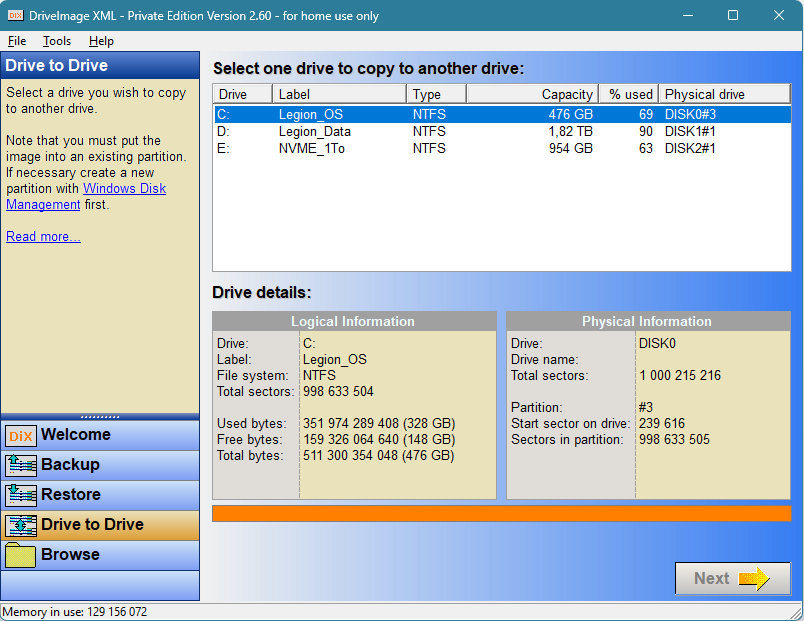804x621 pixels.
Task: Click the Welcome DIX icon in sidebar
Action: [21, 435]
